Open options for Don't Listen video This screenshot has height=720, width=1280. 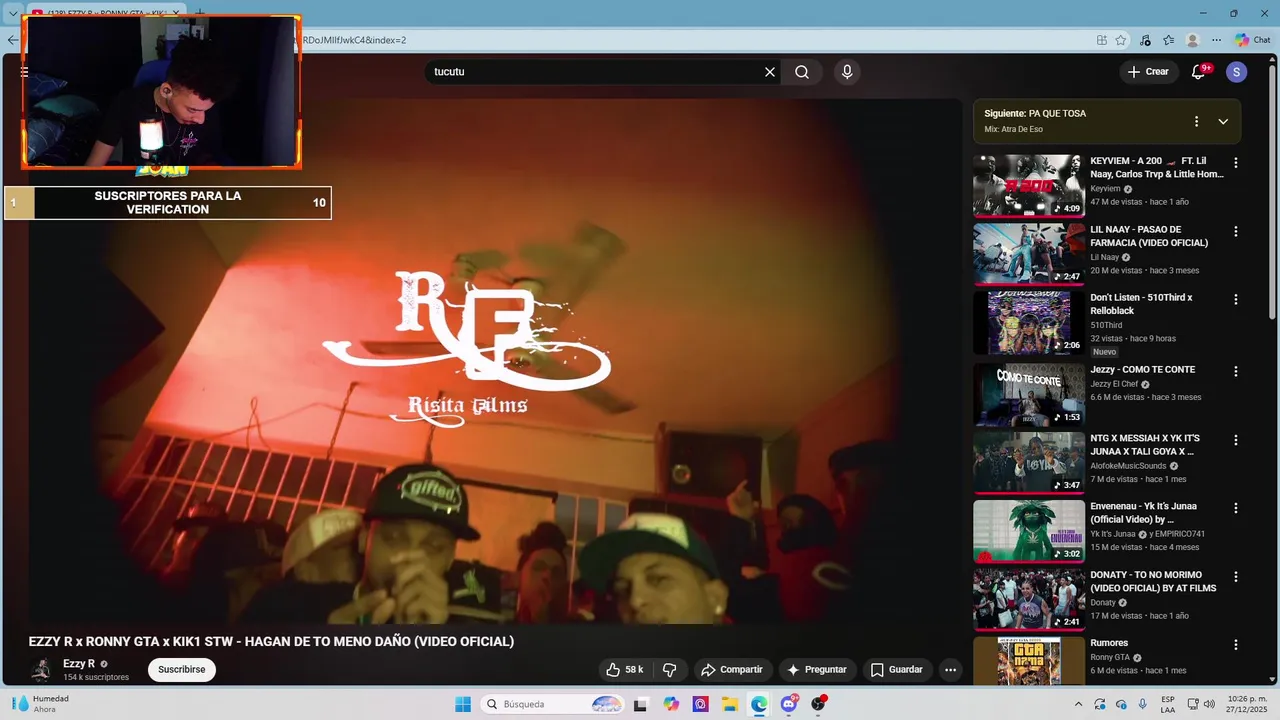[x=1236, y=299]
